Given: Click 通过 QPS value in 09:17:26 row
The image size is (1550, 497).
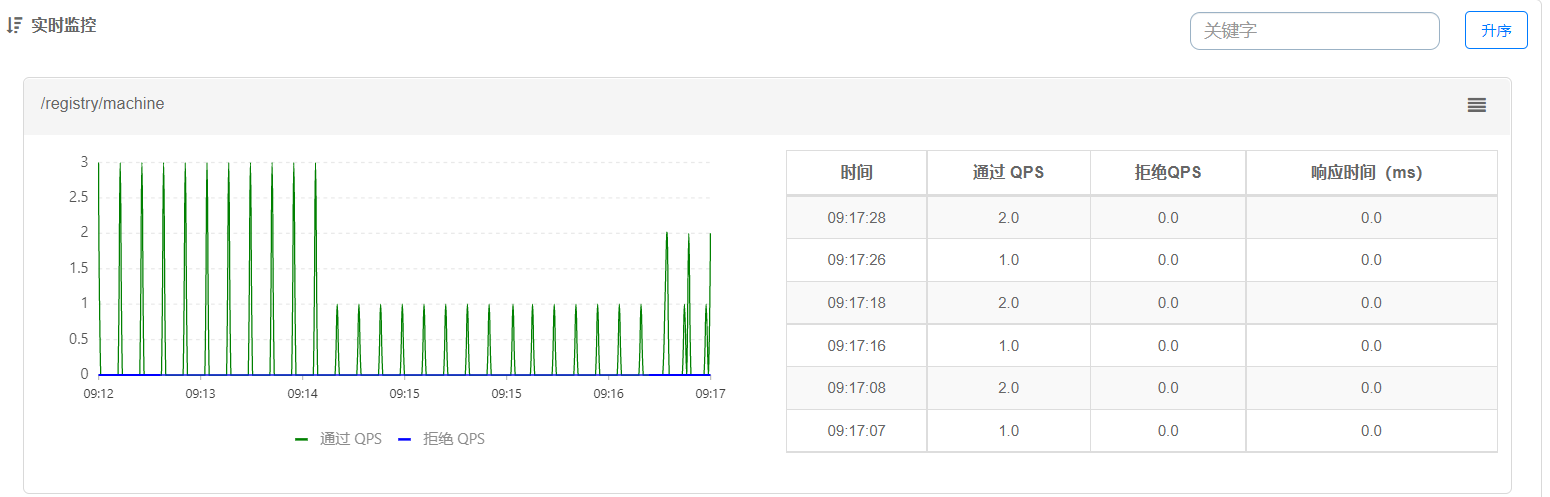Looking at the screenshot, I should [x=1008, y=260].
